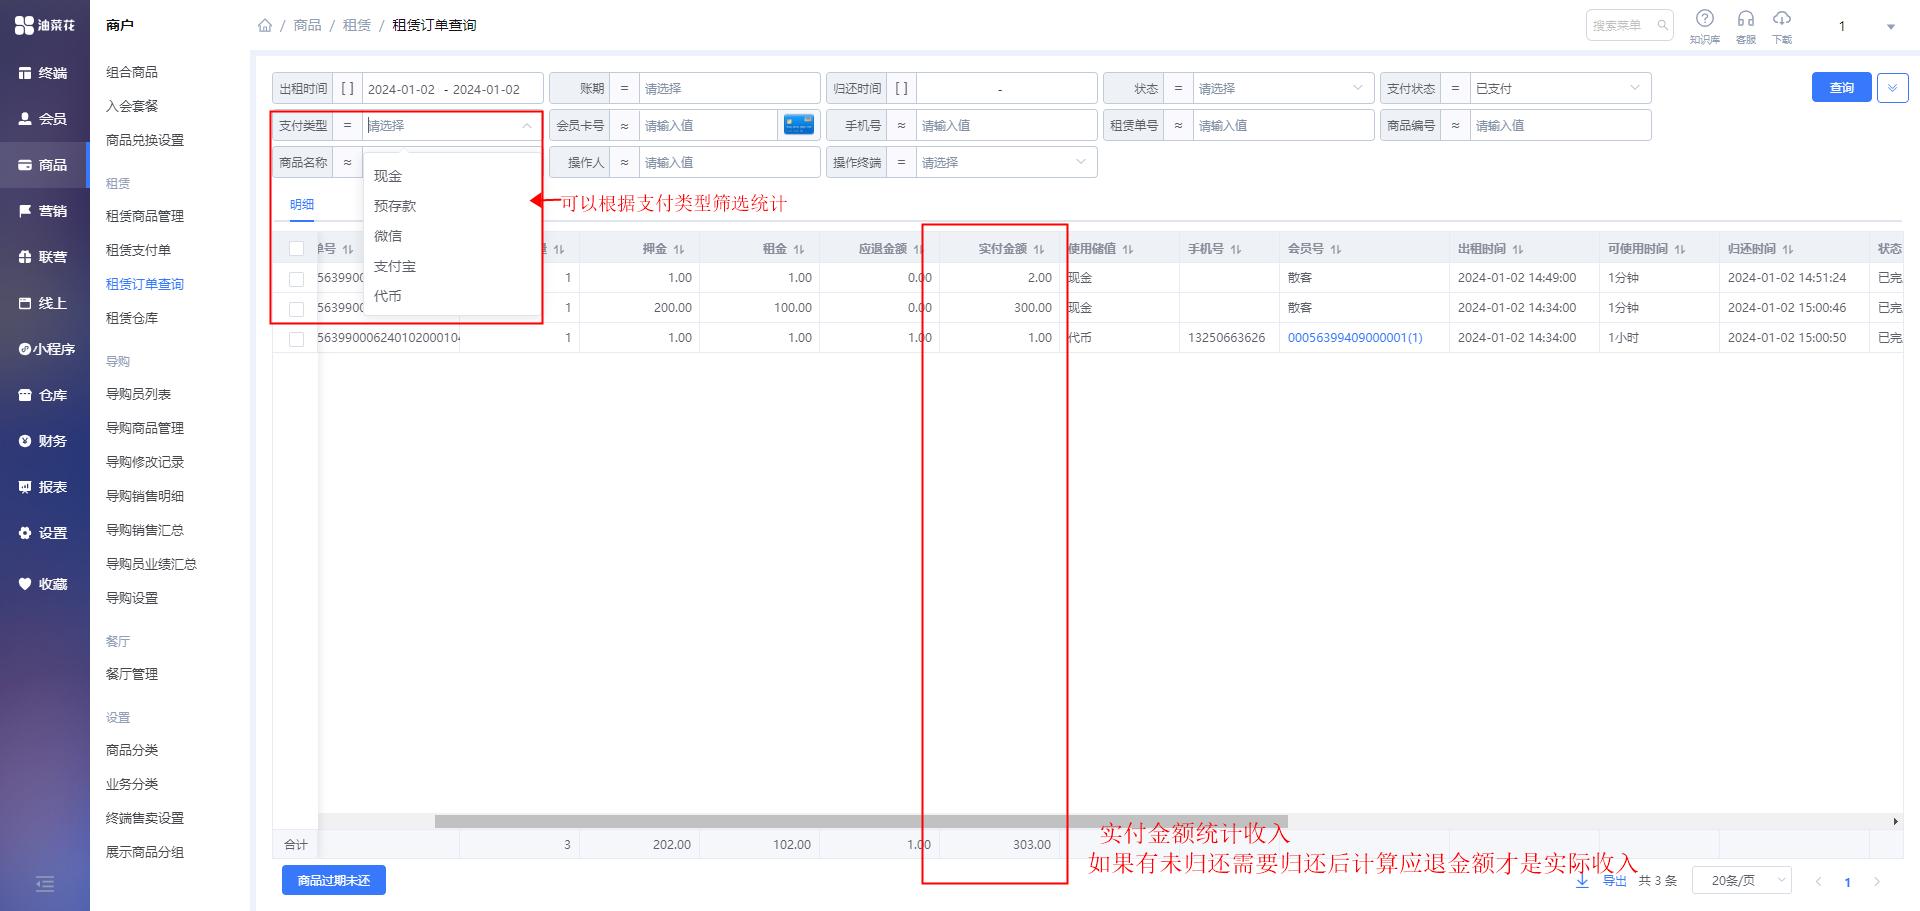This screenshot has height=911, width=1920.
Task: Open the 财务 sidebar section
Action: point(44,441)
